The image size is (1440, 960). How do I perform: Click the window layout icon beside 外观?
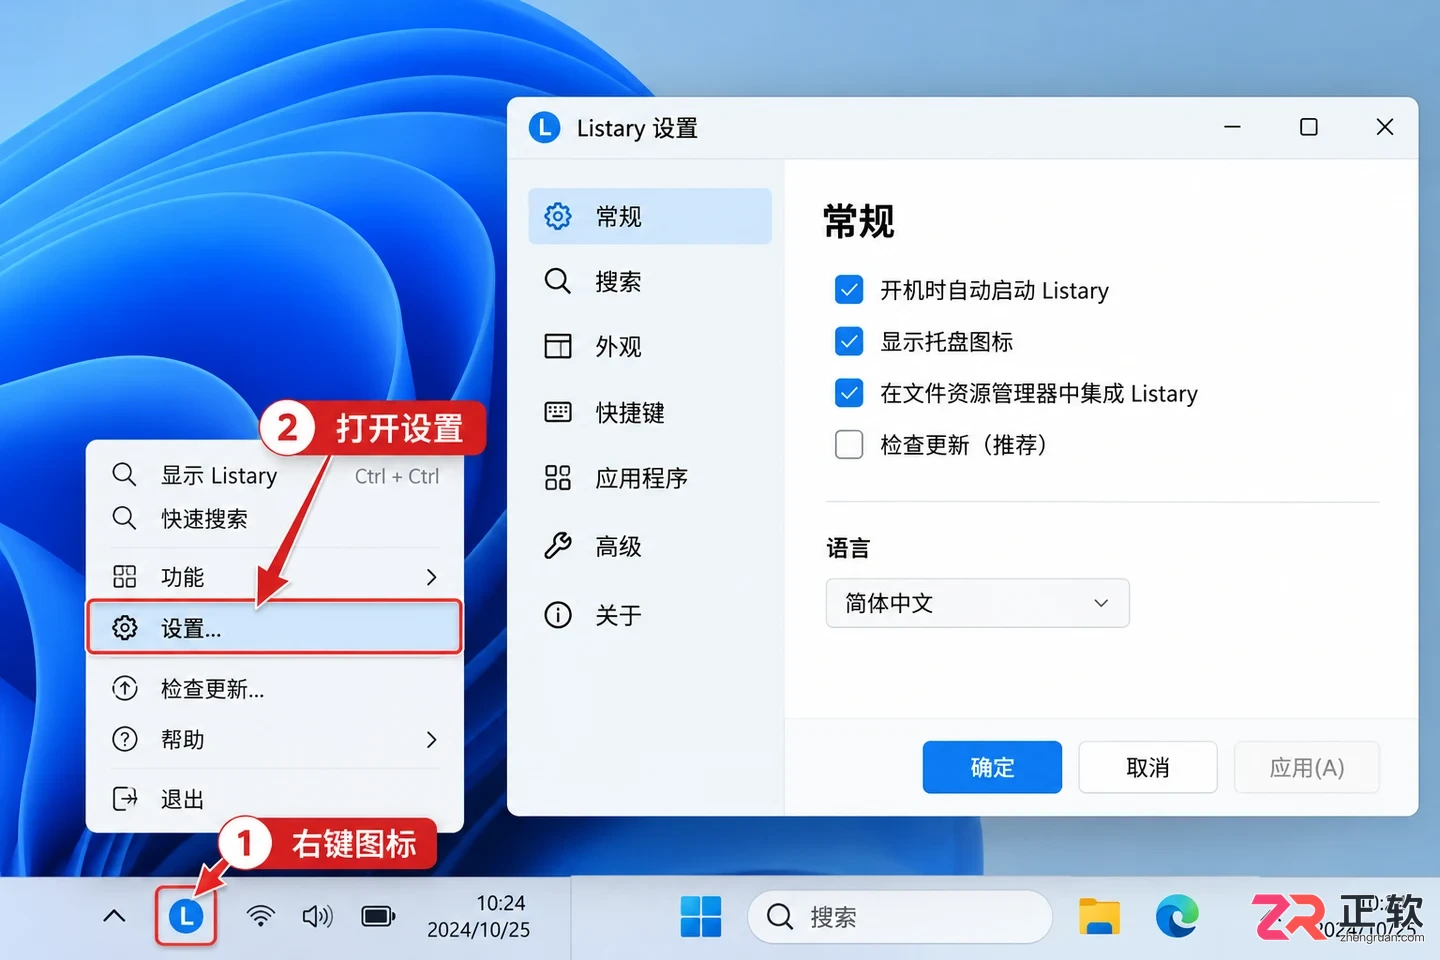558,346
